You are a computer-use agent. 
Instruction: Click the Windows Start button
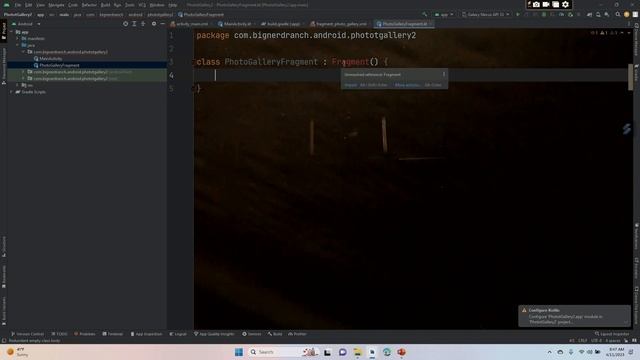[239, 352]
